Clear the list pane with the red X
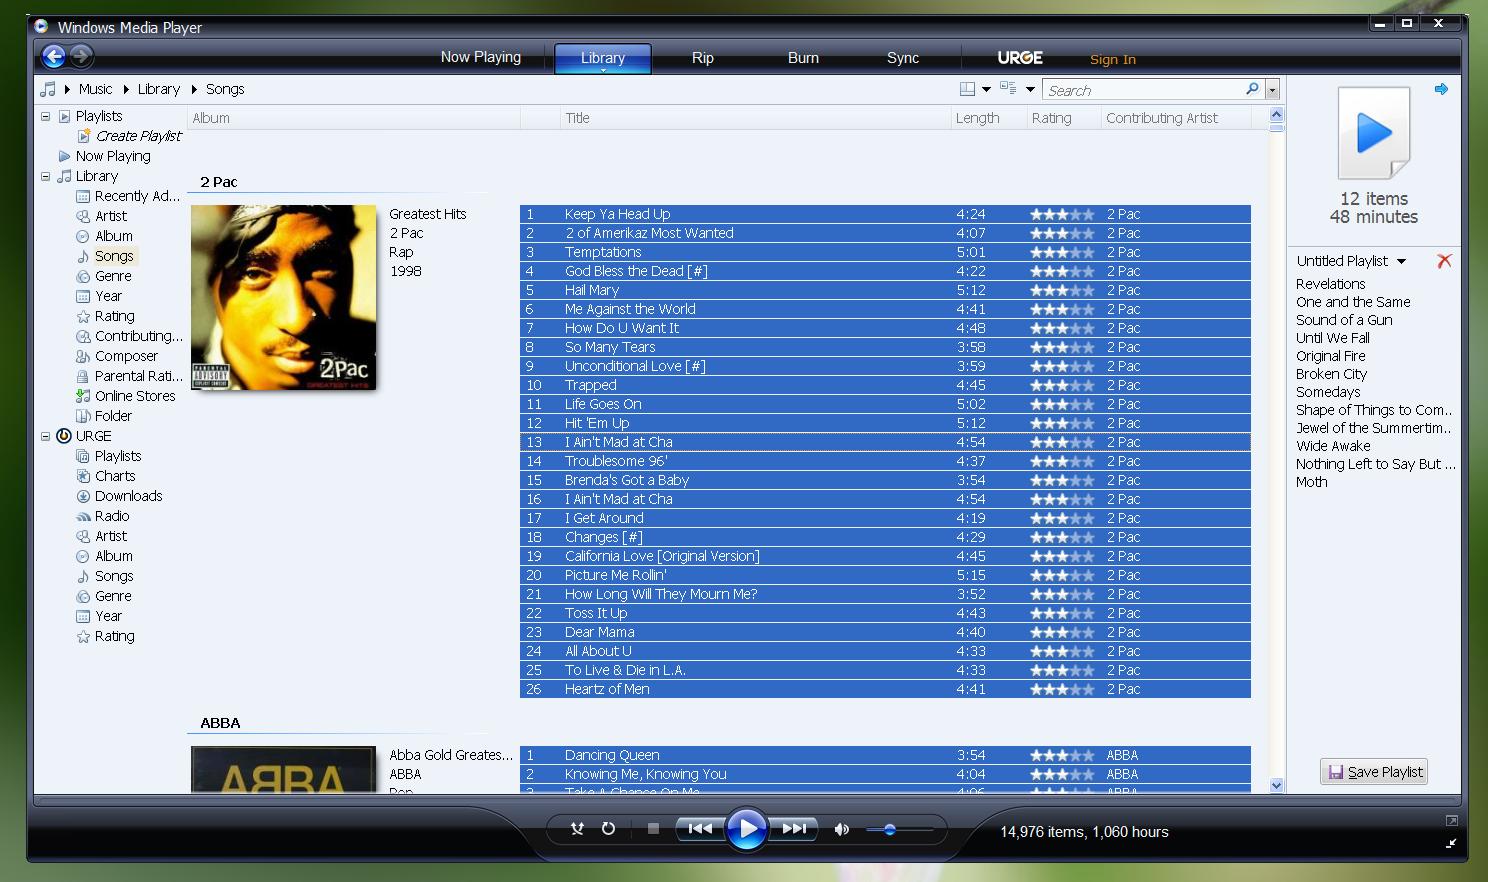 [x=1444, y=261]
